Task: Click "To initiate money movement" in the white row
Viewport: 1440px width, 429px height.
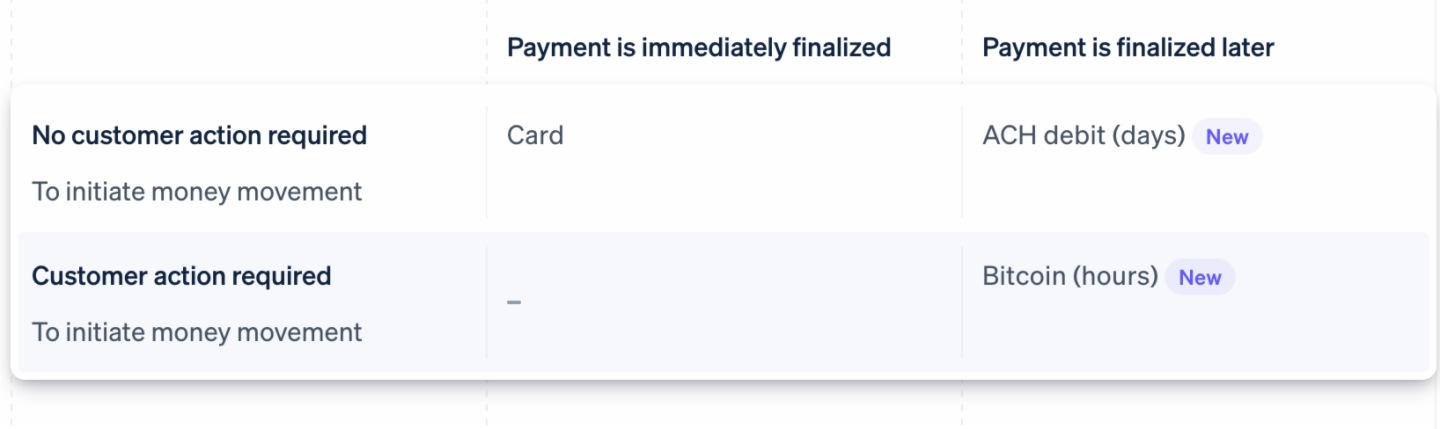Action: tap(197, 191)
